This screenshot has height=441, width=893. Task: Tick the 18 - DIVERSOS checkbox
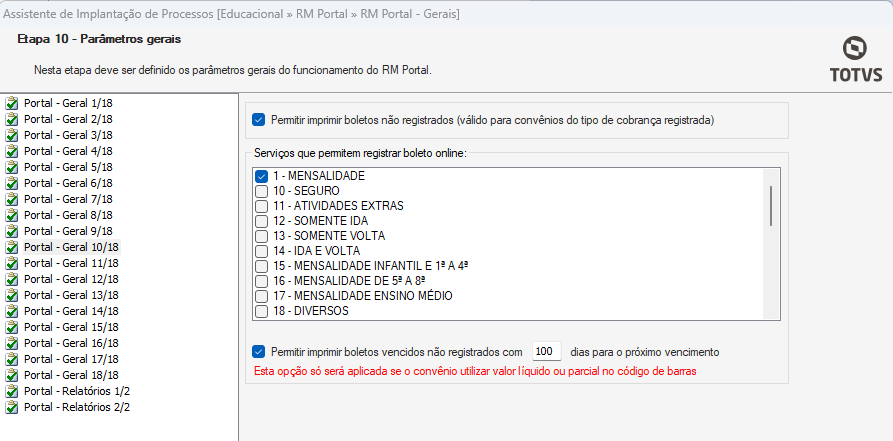pos(262,311)
